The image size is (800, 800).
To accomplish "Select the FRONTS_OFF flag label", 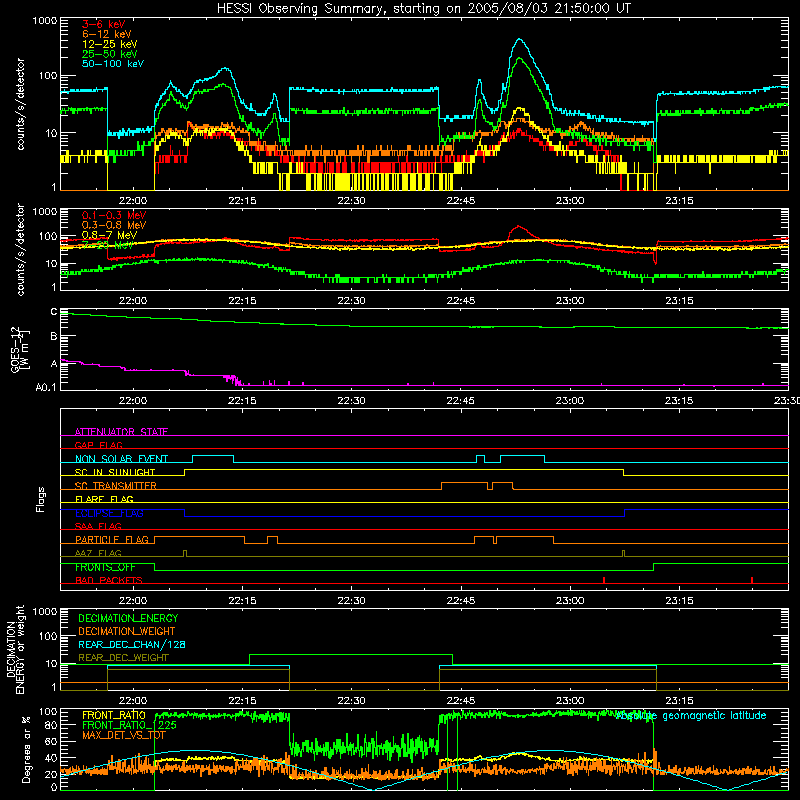I will [105, 567].
